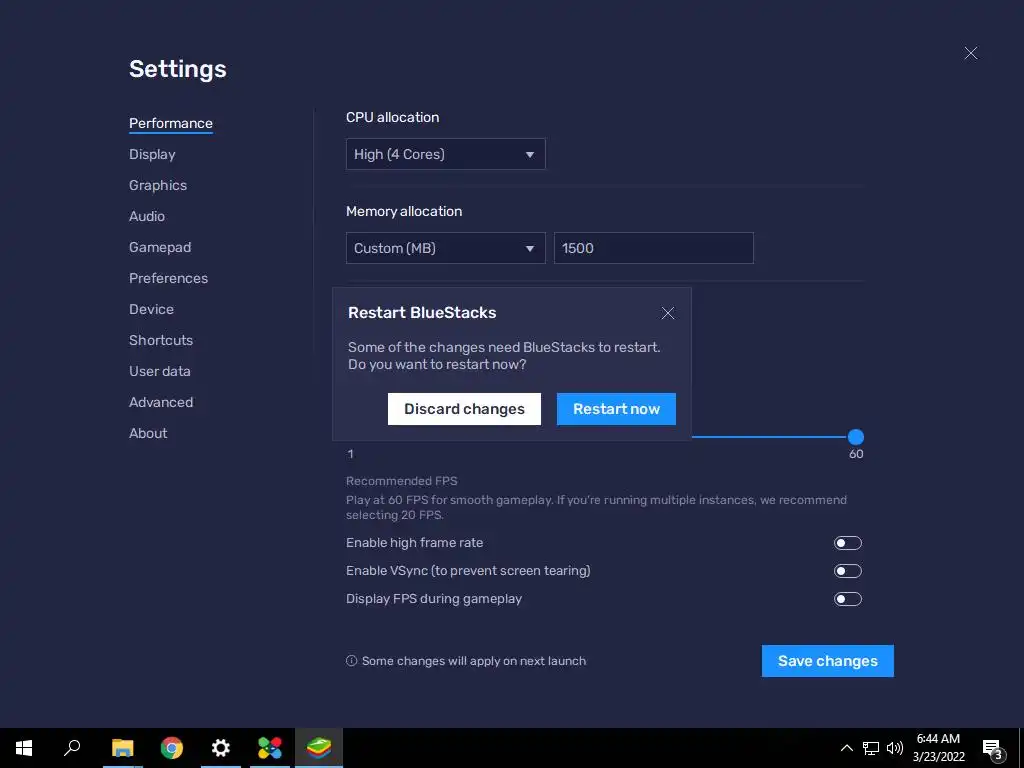
Task: Click the Memory allocation label
Action: (404, 212)
